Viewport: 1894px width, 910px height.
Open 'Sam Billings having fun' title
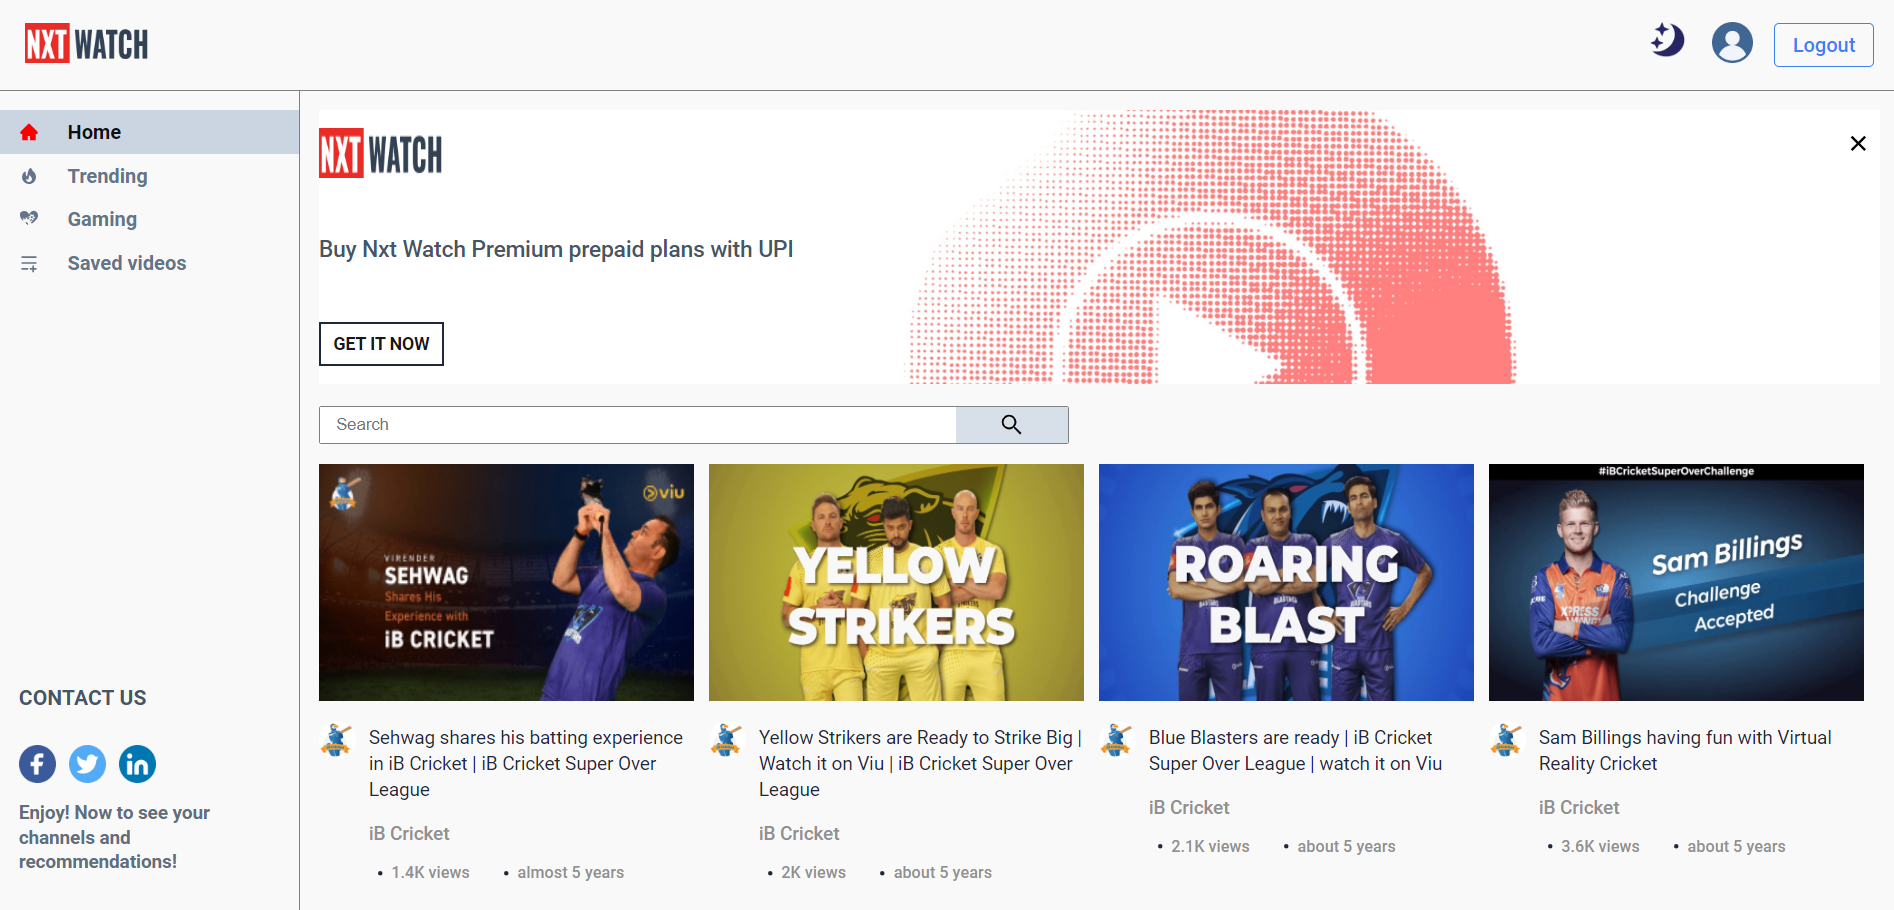tap(1685, 750)
